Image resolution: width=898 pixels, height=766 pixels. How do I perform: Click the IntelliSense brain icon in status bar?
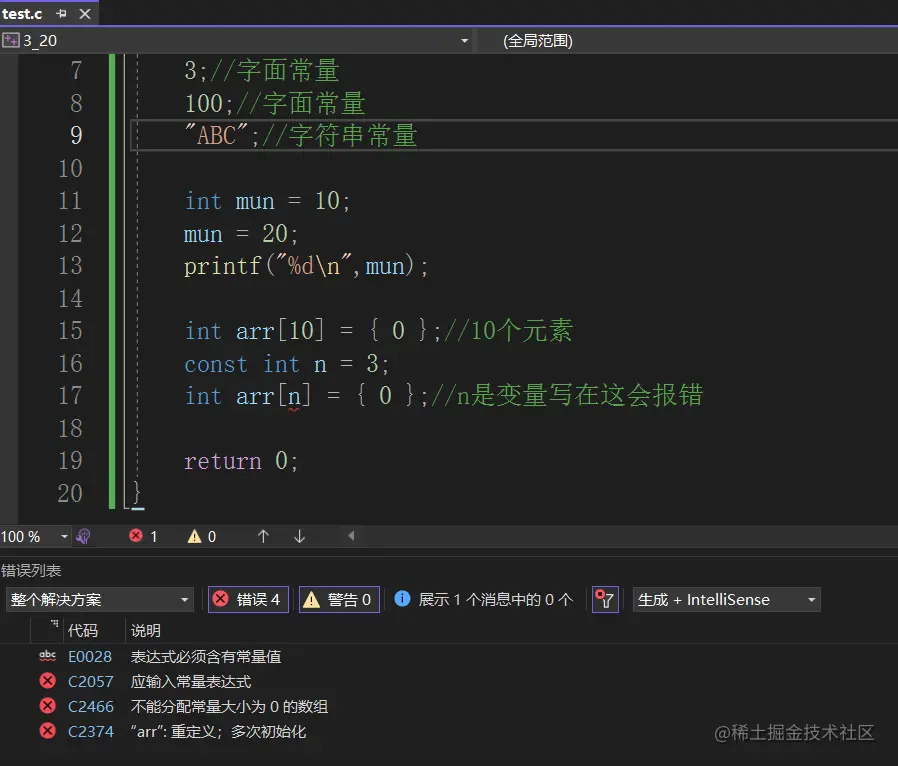(x=84, y=537)
